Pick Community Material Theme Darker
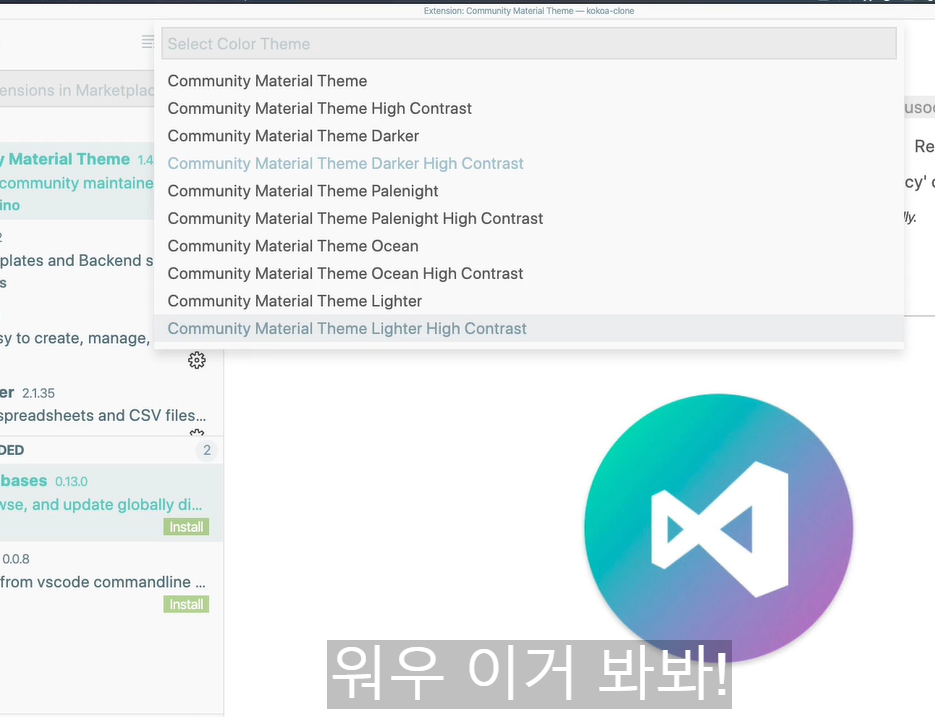The height and width of the screenshot is (717, 935). pyautogui.click(x=529, y=136)
